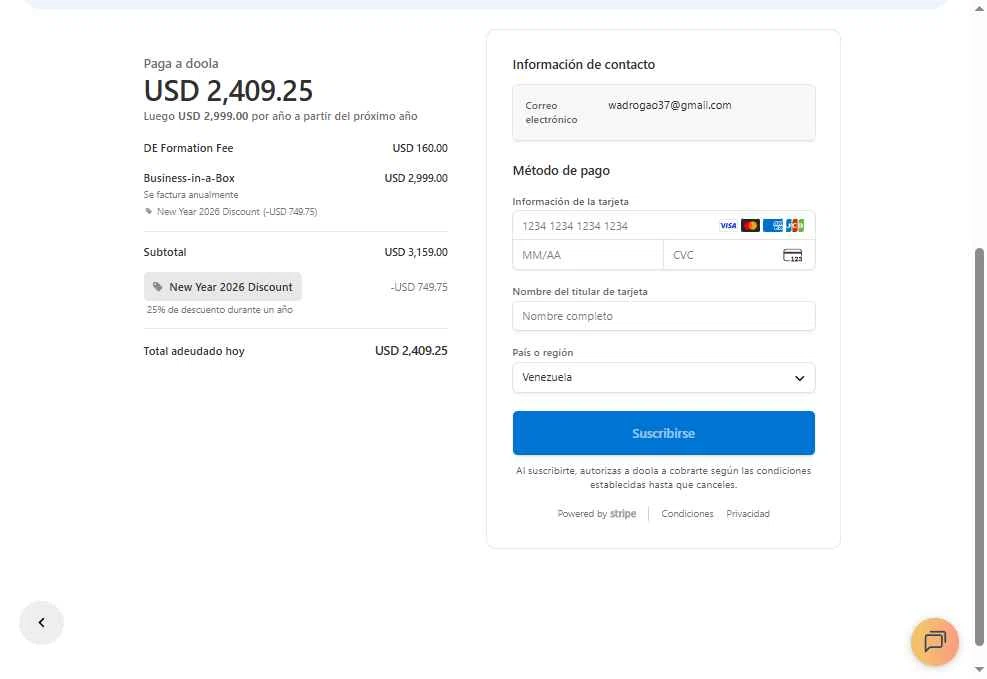
Task: Click the Mastercard logo
Action: tap(750, 225)
